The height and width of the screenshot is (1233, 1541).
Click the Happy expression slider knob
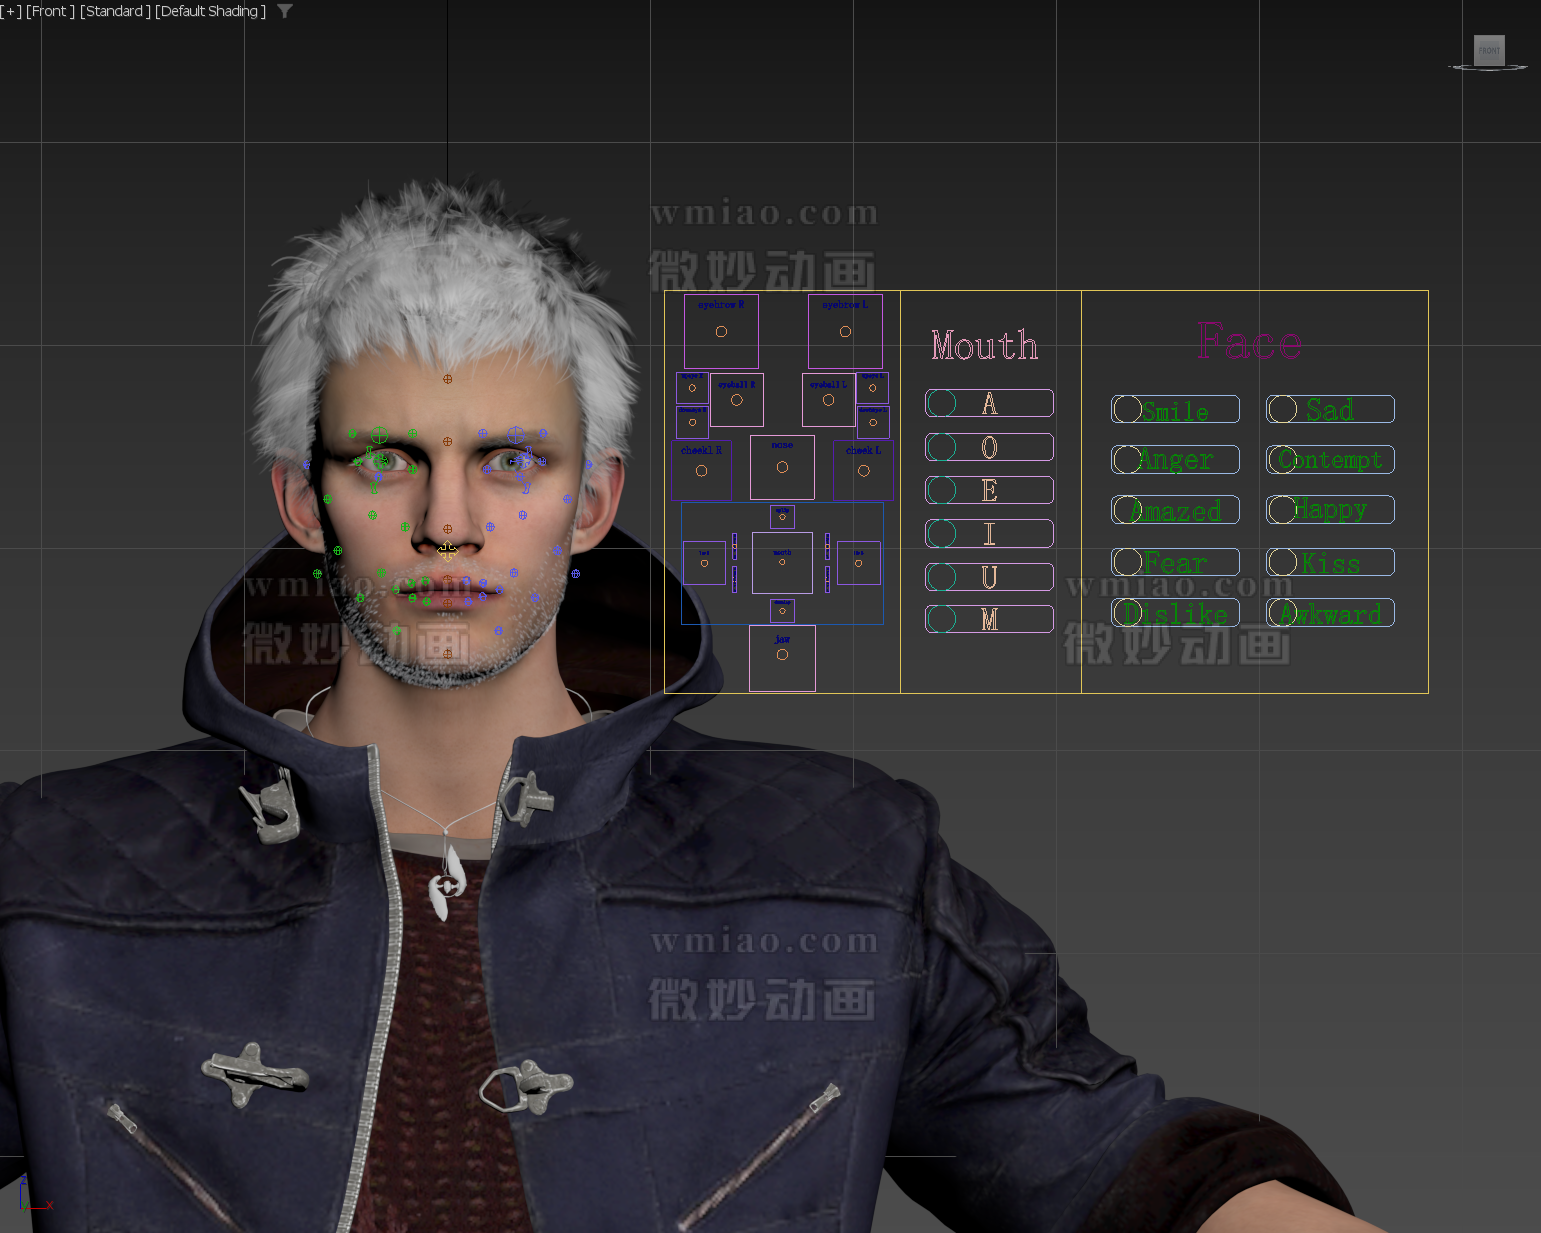pos(1282,510)
